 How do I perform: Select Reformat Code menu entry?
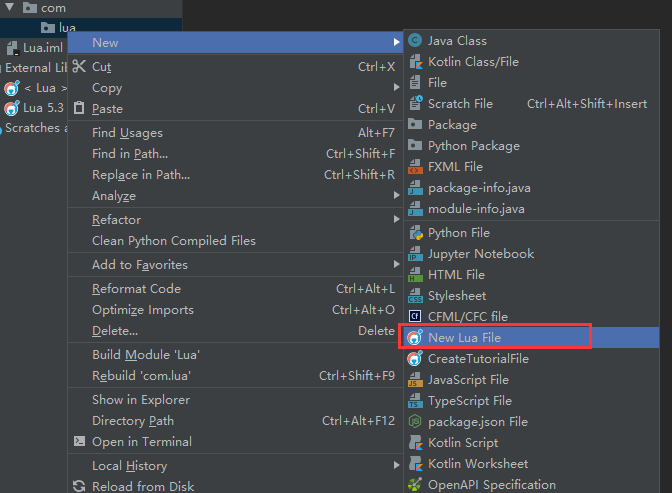coord(236,289)
